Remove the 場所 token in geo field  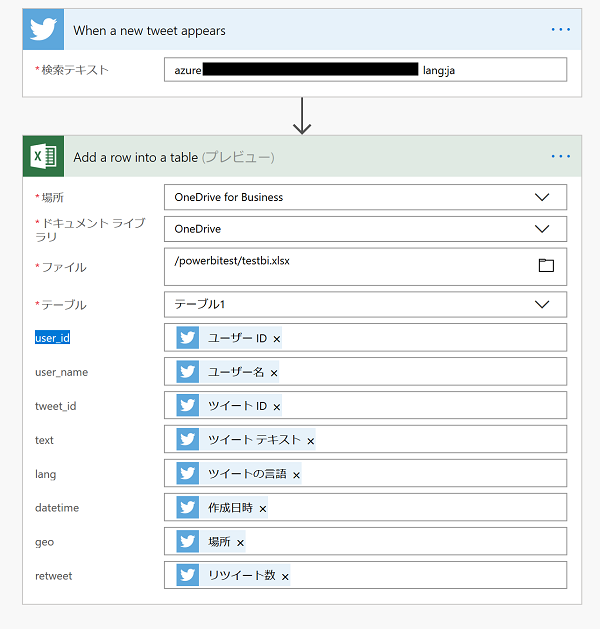[x=240, y=543]
